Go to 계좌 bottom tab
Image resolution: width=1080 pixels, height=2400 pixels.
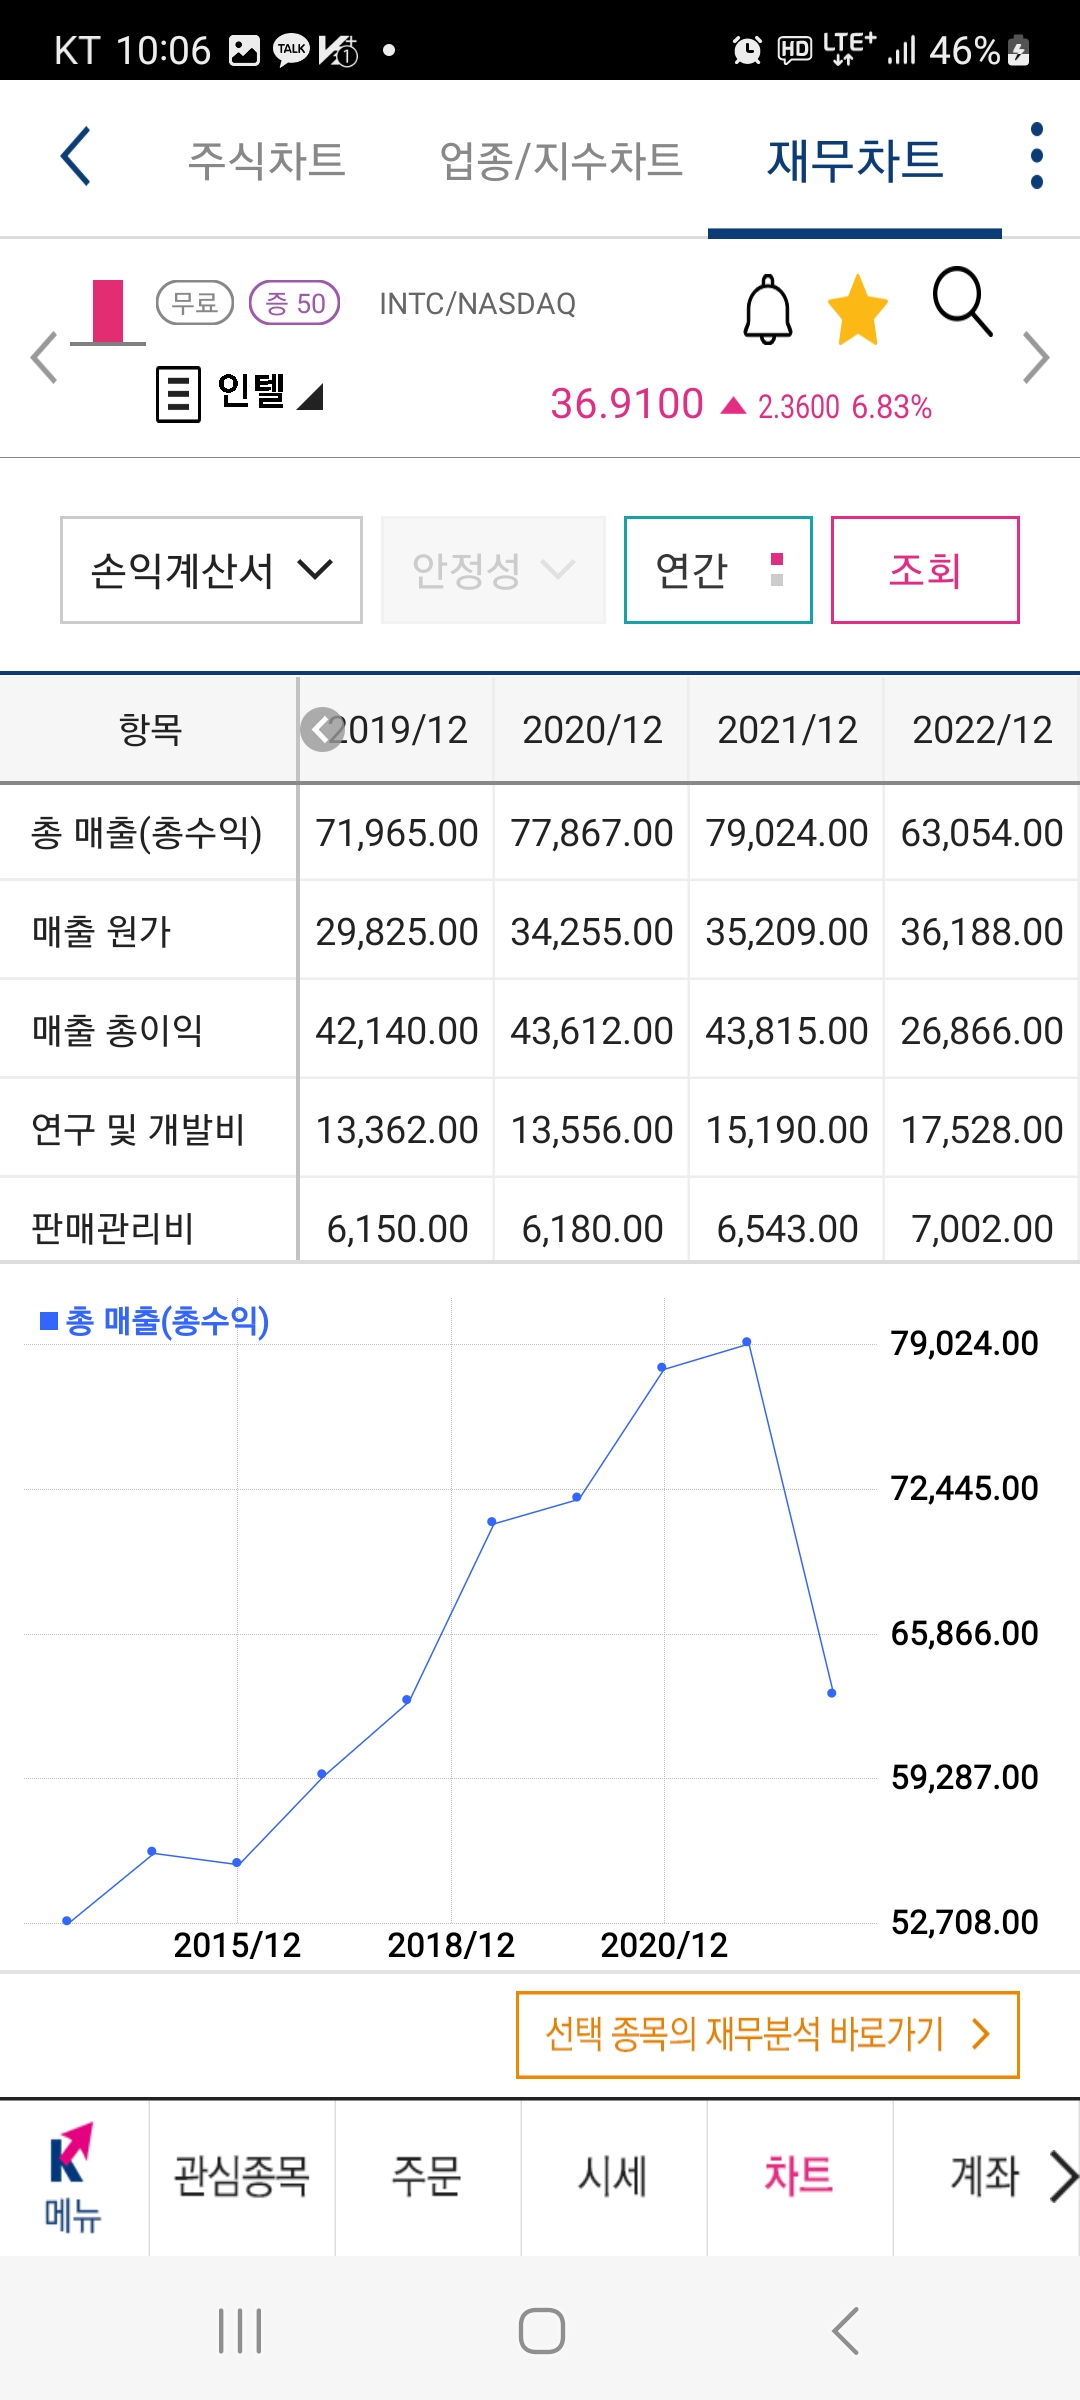click(984, 2176)
